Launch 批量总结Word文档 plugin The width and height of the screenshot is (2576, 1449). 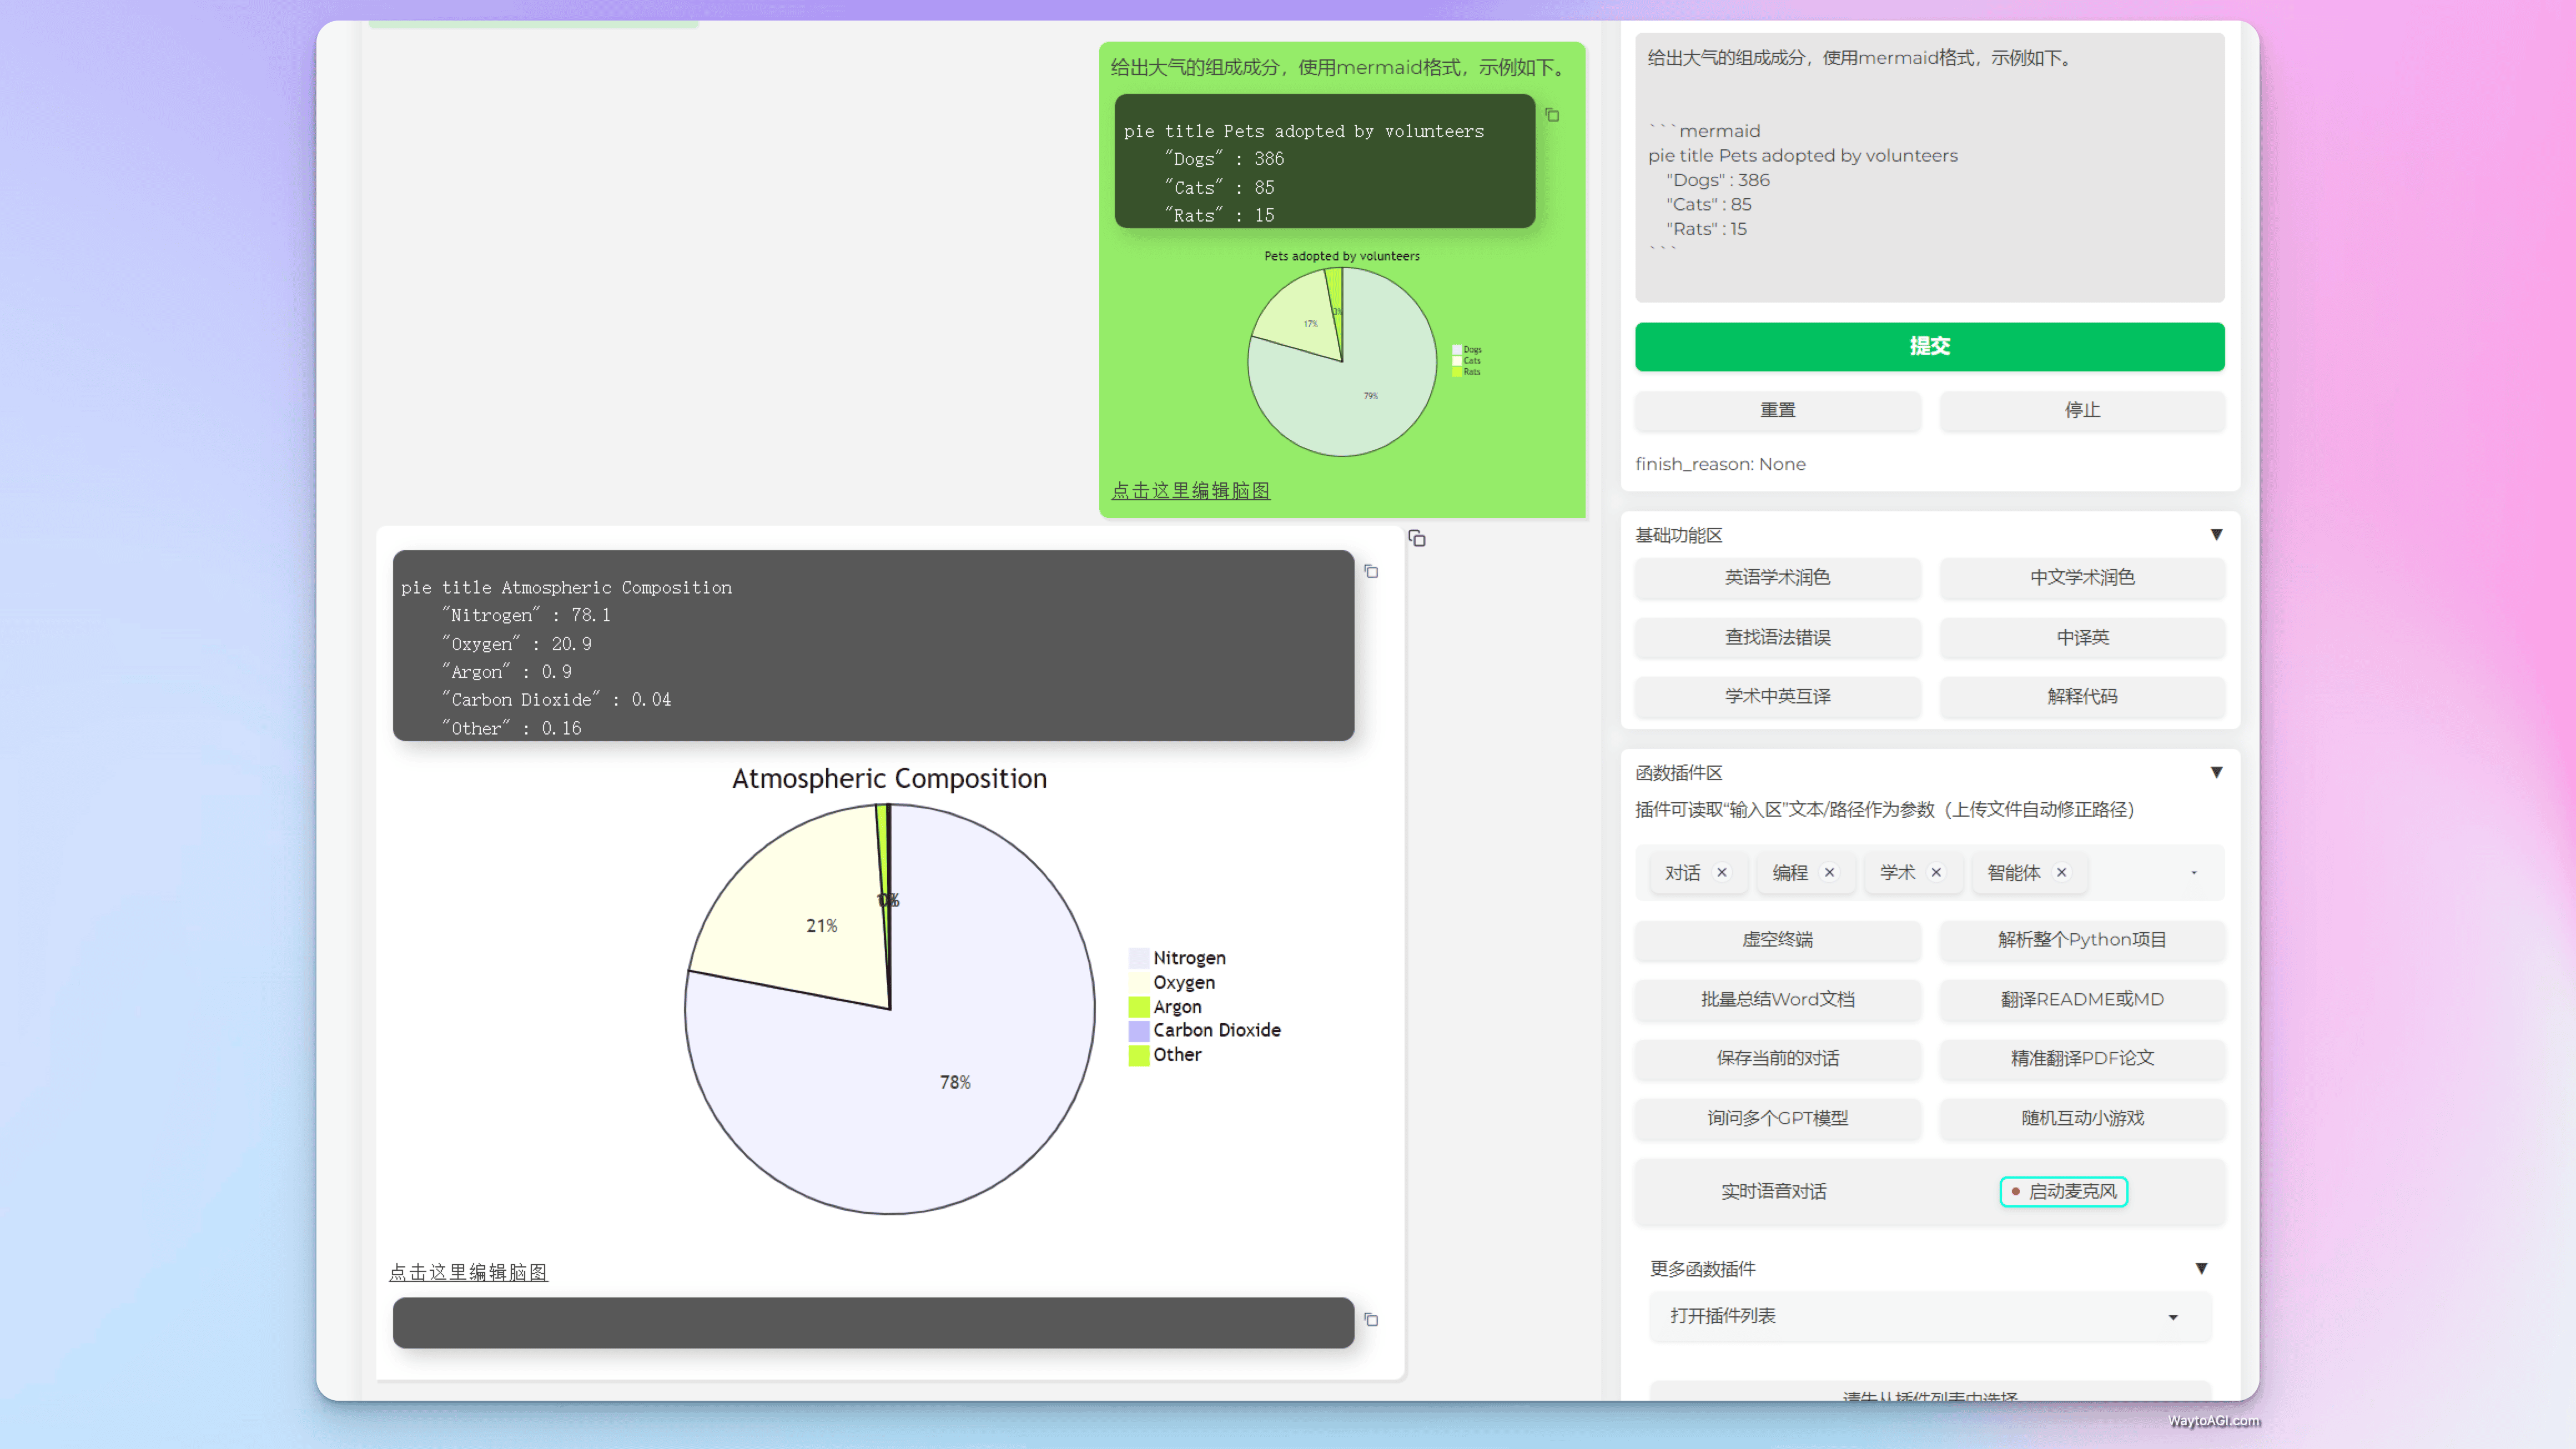click(x=1777, y=999)
